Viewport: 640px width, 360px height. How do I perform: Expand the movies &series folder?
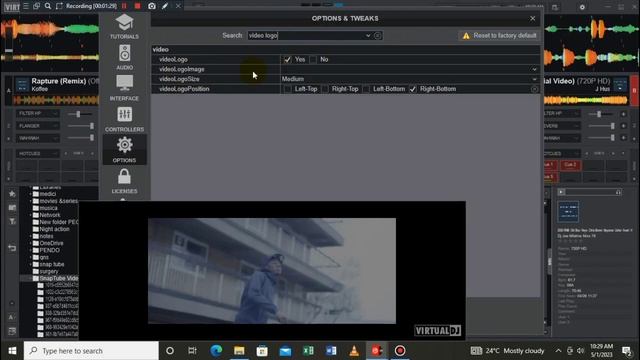pos(31,201)
